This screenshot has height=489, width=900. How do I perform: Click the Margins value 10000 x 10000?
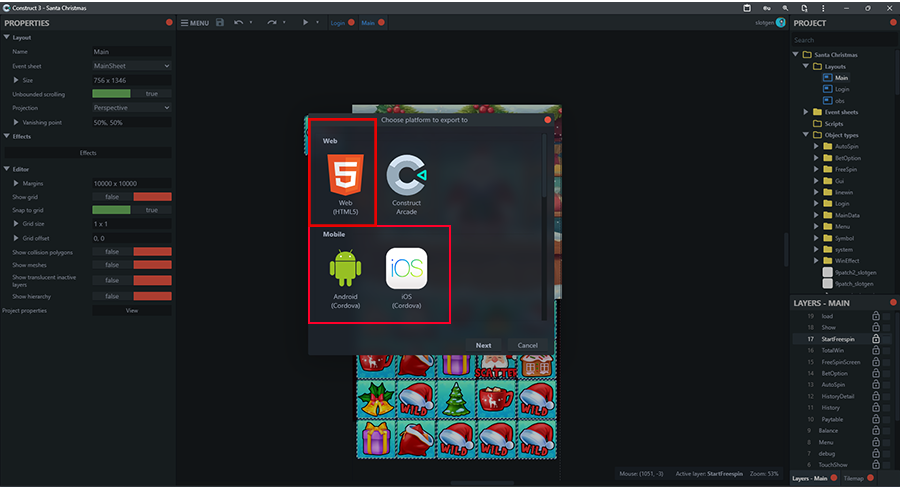click(x=131, y=184)
